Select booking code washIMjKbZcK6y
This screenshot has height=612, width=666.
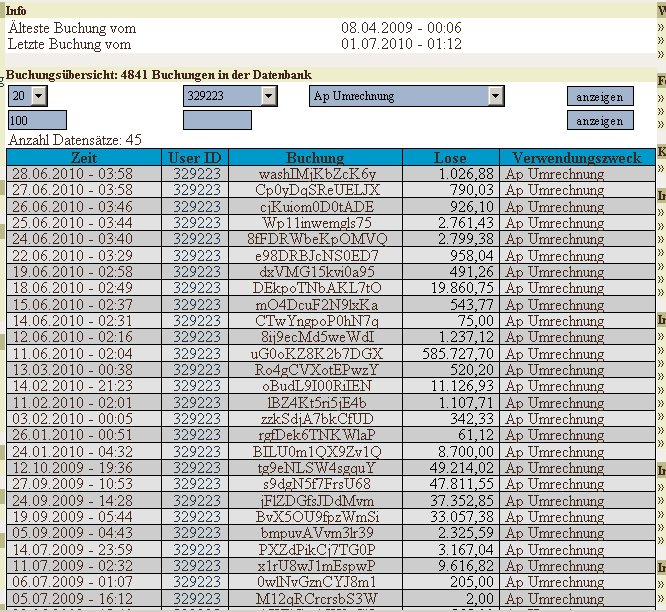point(317,174)
